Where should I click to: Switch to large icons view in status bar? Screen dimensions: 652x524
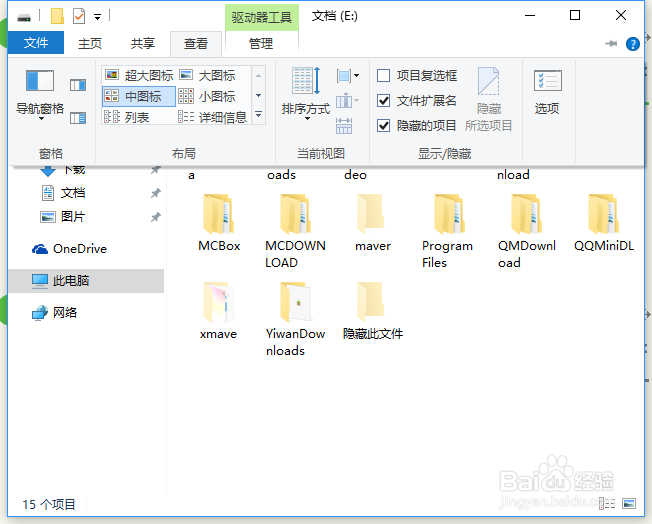pyautogui.click(x=629, y=504)
